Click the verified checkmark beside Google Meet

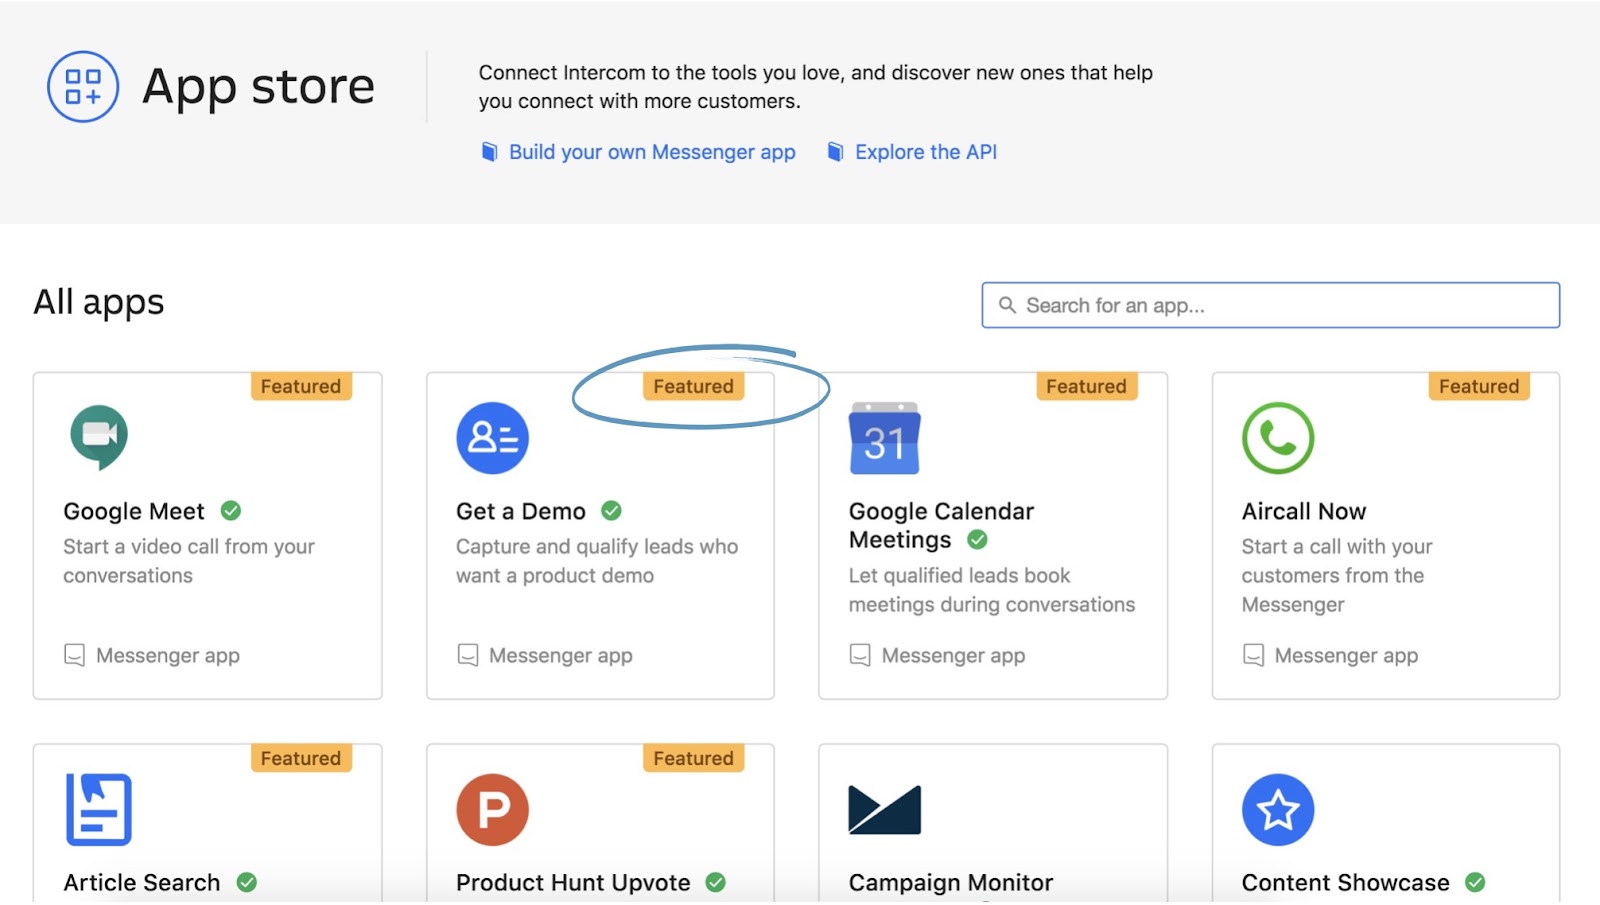tap(231, 511)
